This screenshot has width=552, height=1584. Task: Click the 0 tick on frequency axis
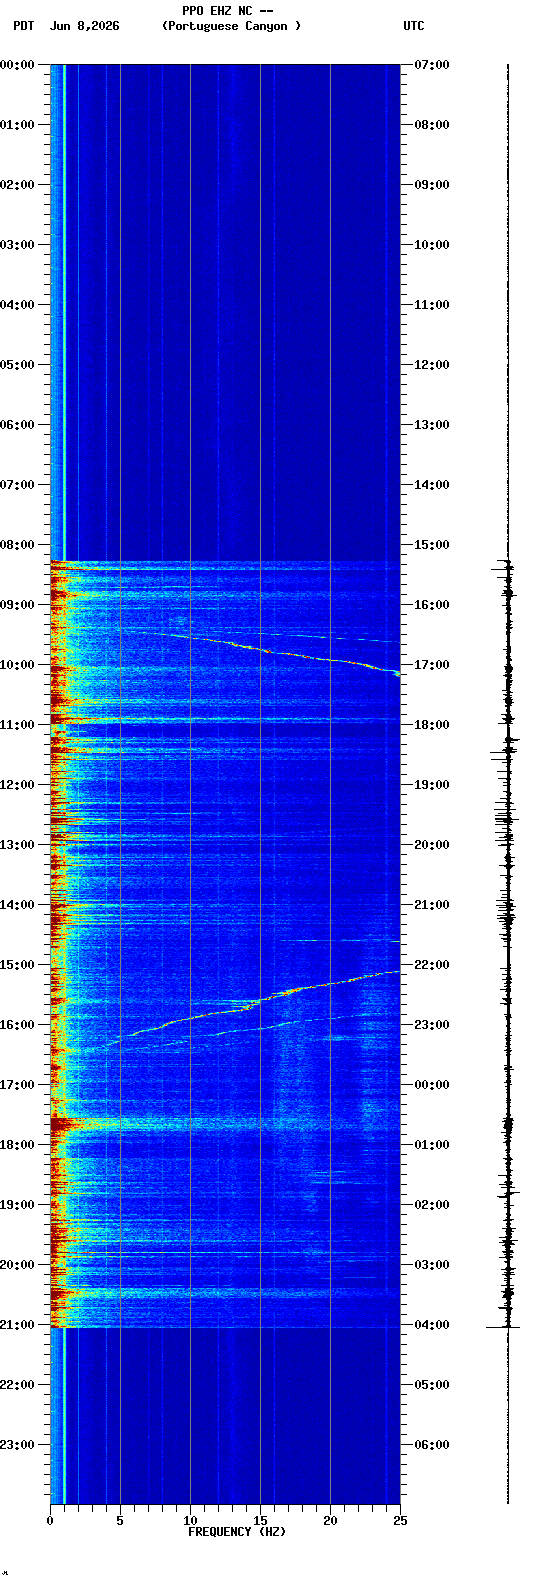50,1521
